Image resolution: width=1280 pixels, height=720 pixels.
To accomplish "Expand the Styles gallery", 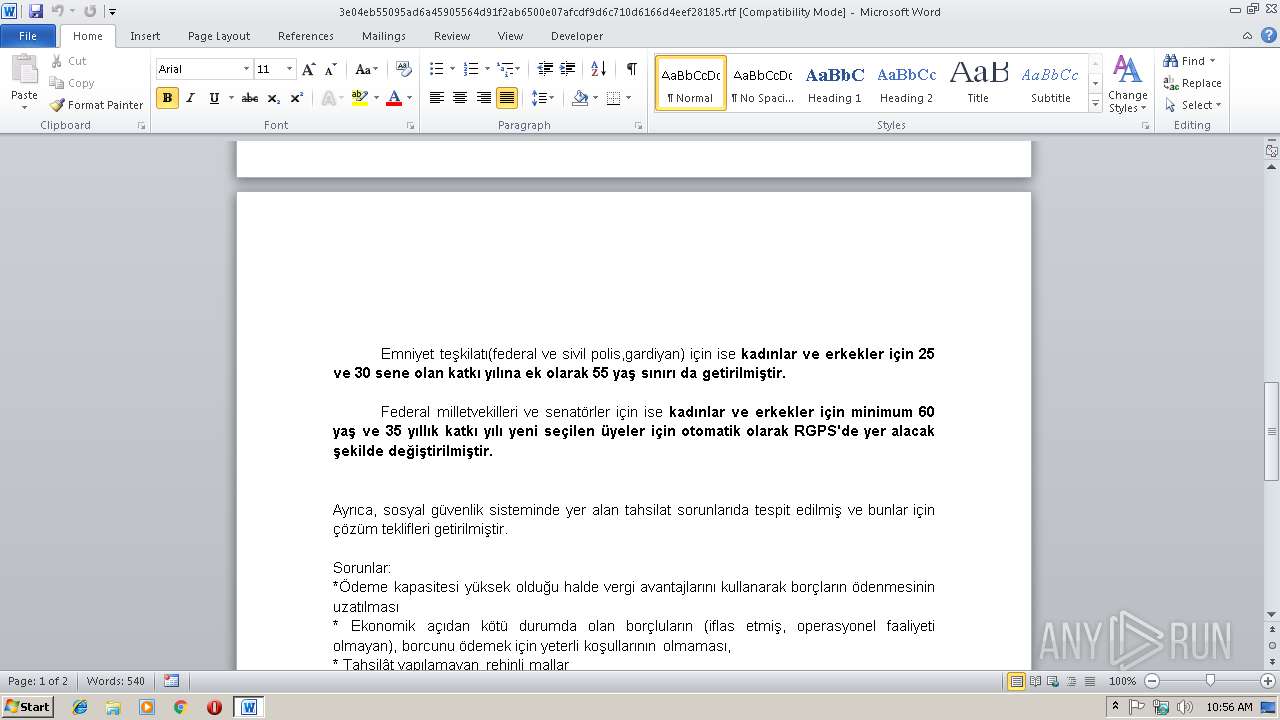I will coord(1095,104).
